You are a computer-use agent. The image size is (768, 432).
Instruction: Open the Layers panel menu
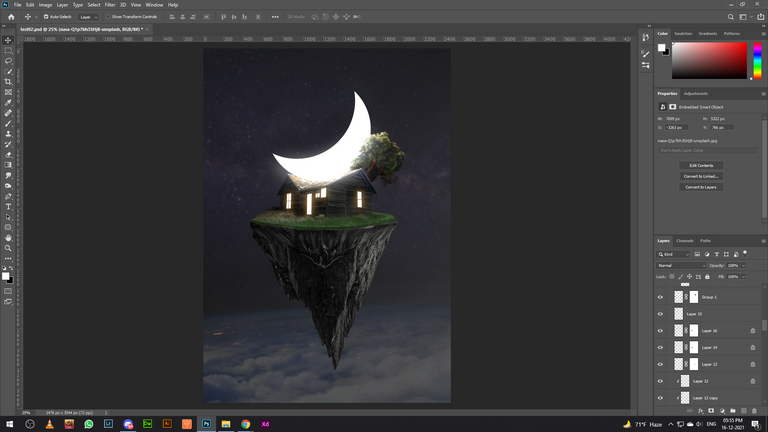[763, 241]
